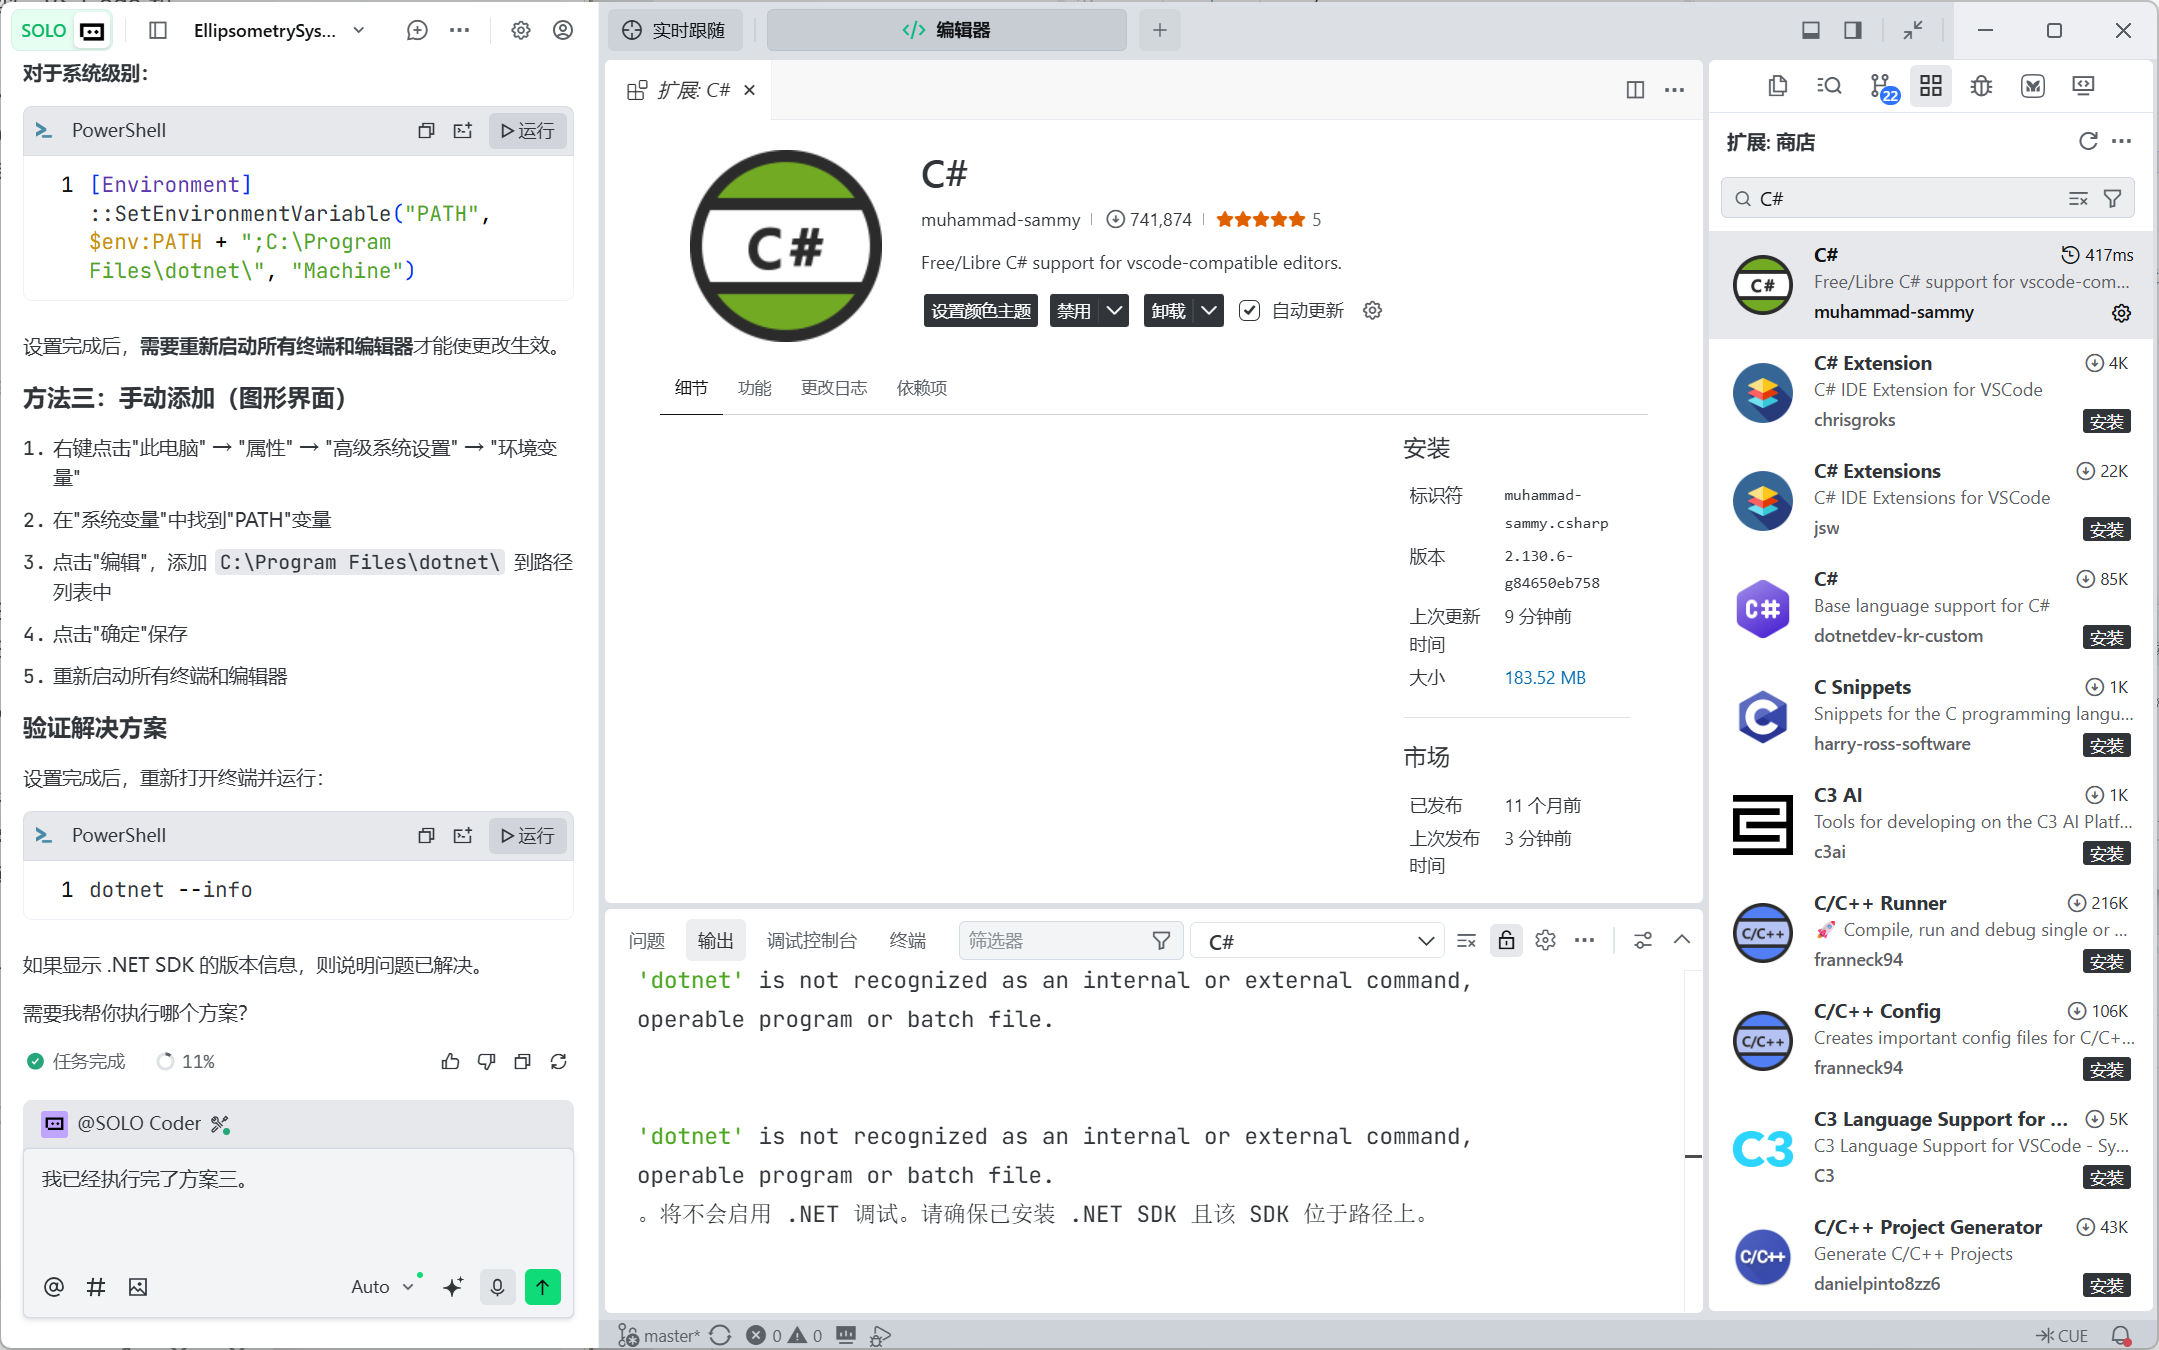
Task: Clear the output panel content
Action: click(x=1466, y=941)
